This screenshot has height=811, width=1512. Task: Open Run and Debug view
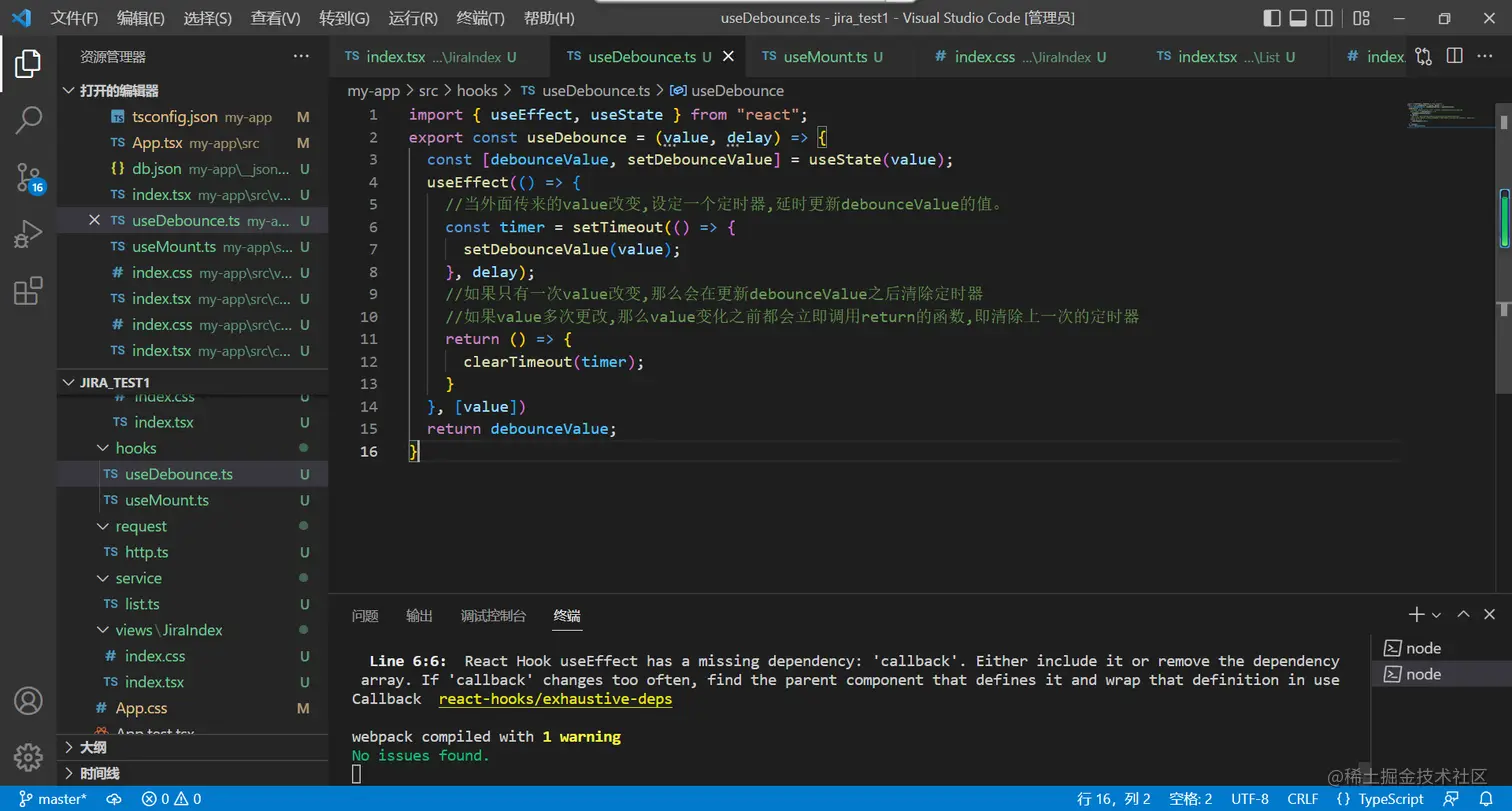tap(28, 235)
